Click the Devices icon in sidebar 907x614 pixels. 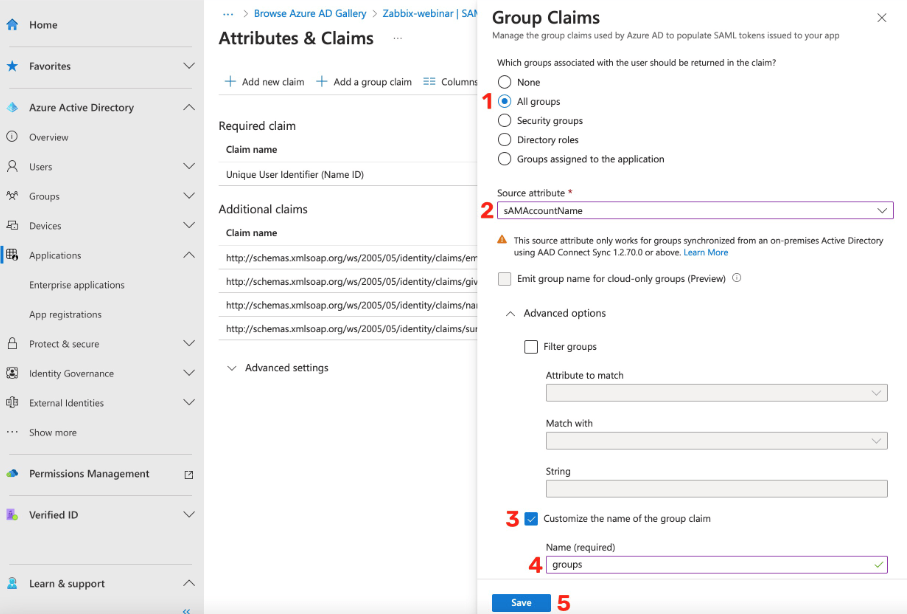point(12,226)
